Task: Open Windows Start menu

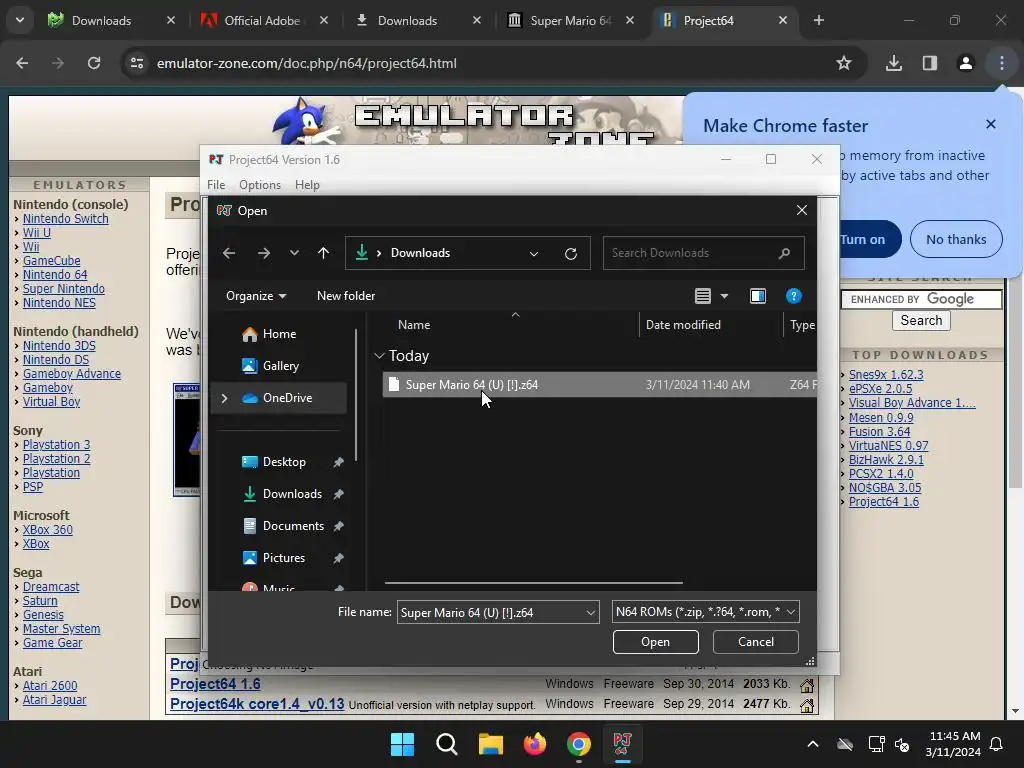Action: 402,744
